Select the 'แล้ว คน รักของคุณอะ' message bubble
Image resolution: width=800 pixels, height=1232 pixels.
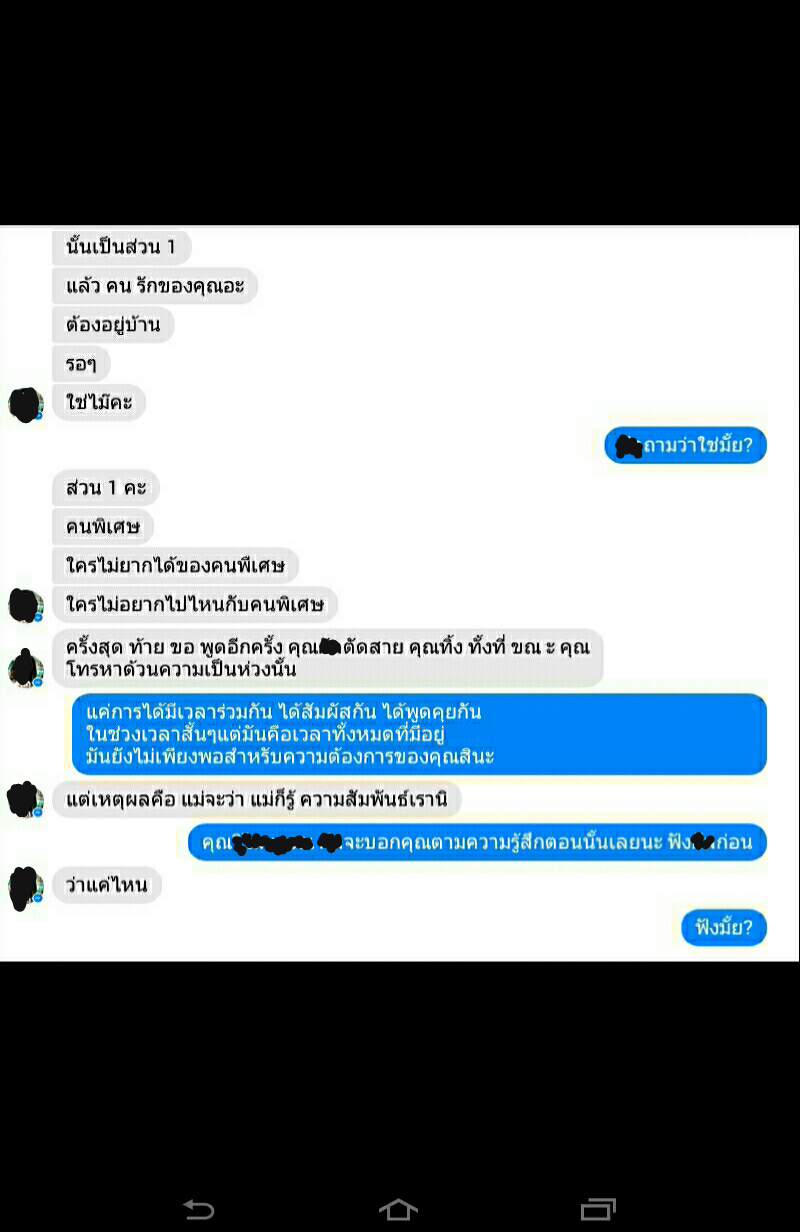155,286
